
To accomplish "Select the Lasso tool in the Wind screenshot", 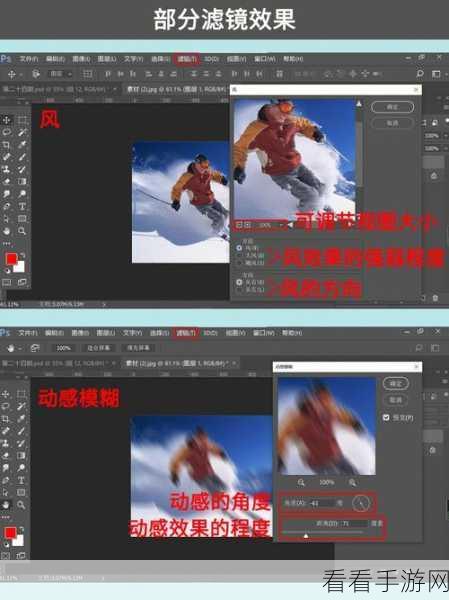I will [x=7, y=132].
